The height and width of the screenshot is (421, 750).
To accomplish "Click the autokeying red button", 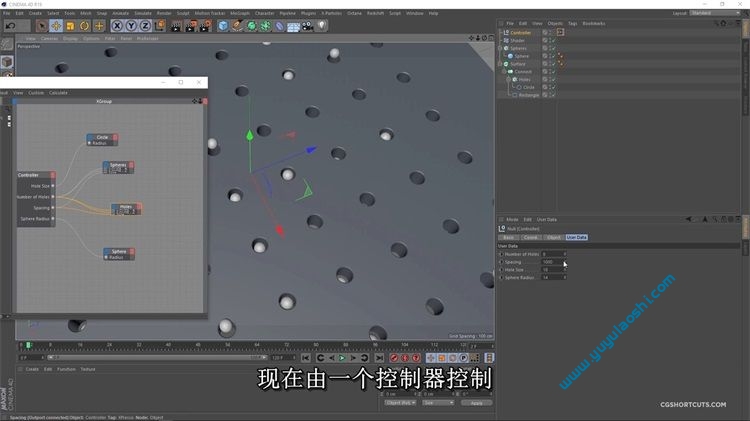I will click(x=405, y=358).
